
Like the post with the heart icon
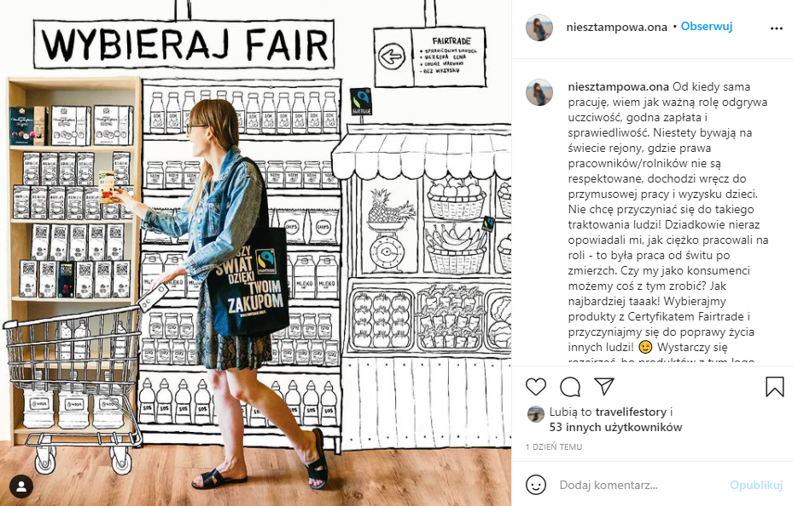click(x=536, y=387)
